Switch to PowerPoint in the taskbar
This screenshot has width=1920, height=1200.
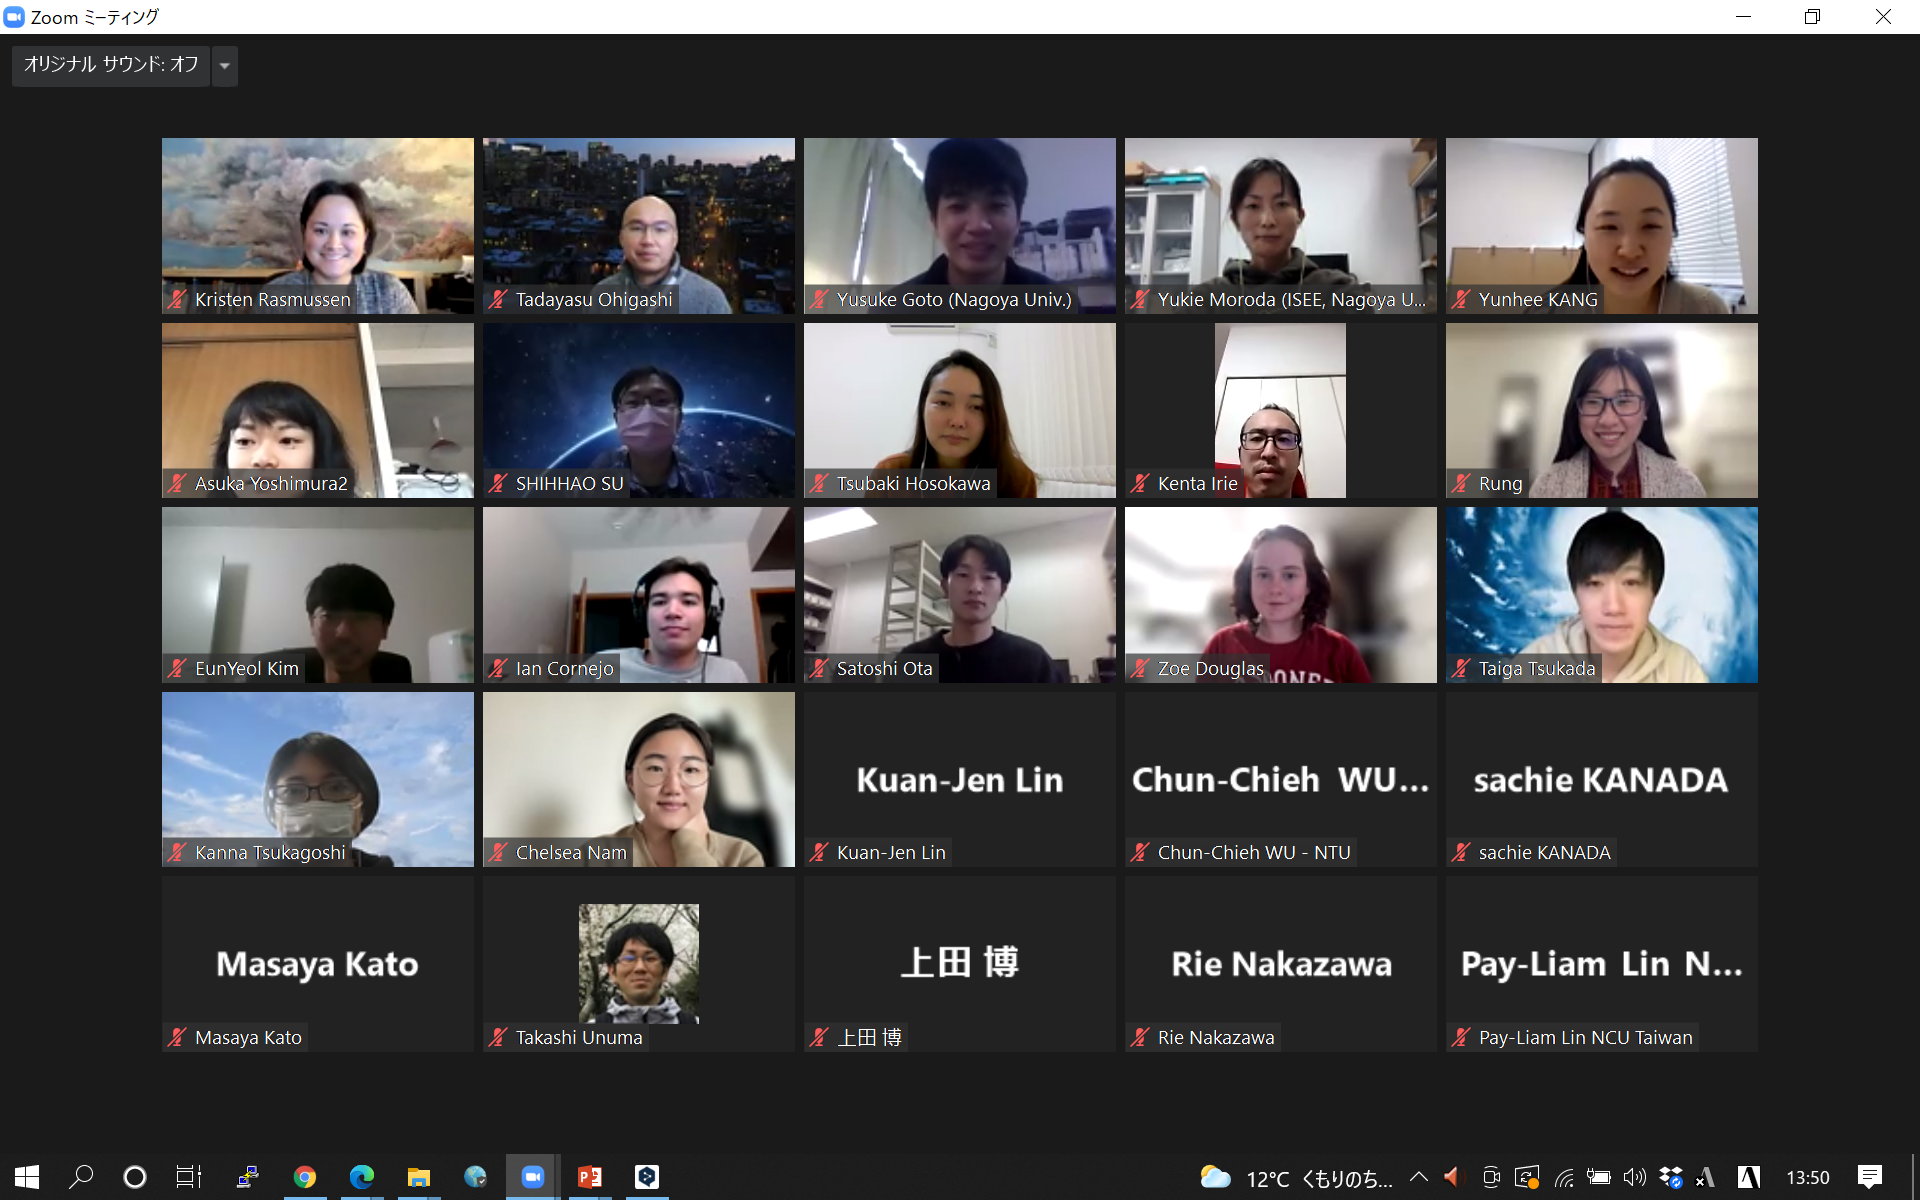[589, 1177]
